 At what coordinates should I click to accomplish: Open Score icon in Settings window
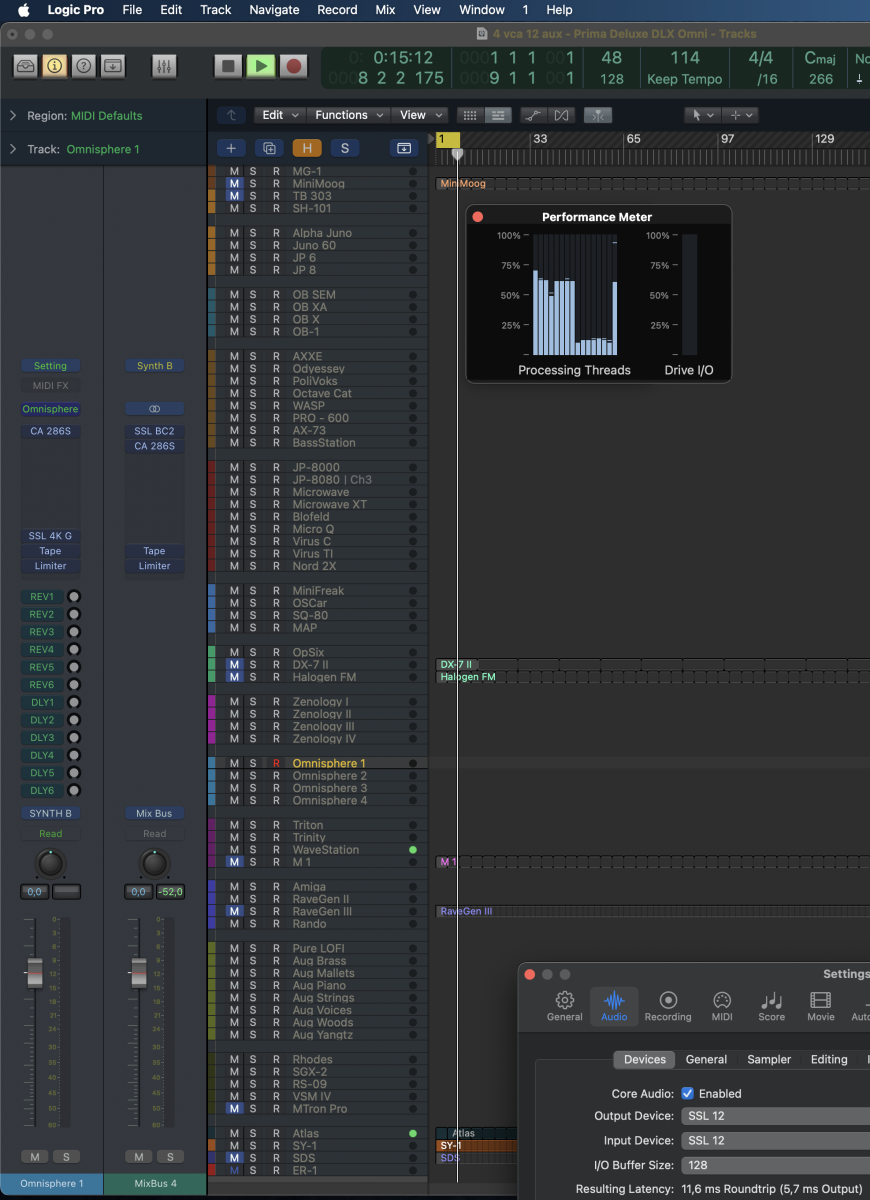click(771, 1007)
